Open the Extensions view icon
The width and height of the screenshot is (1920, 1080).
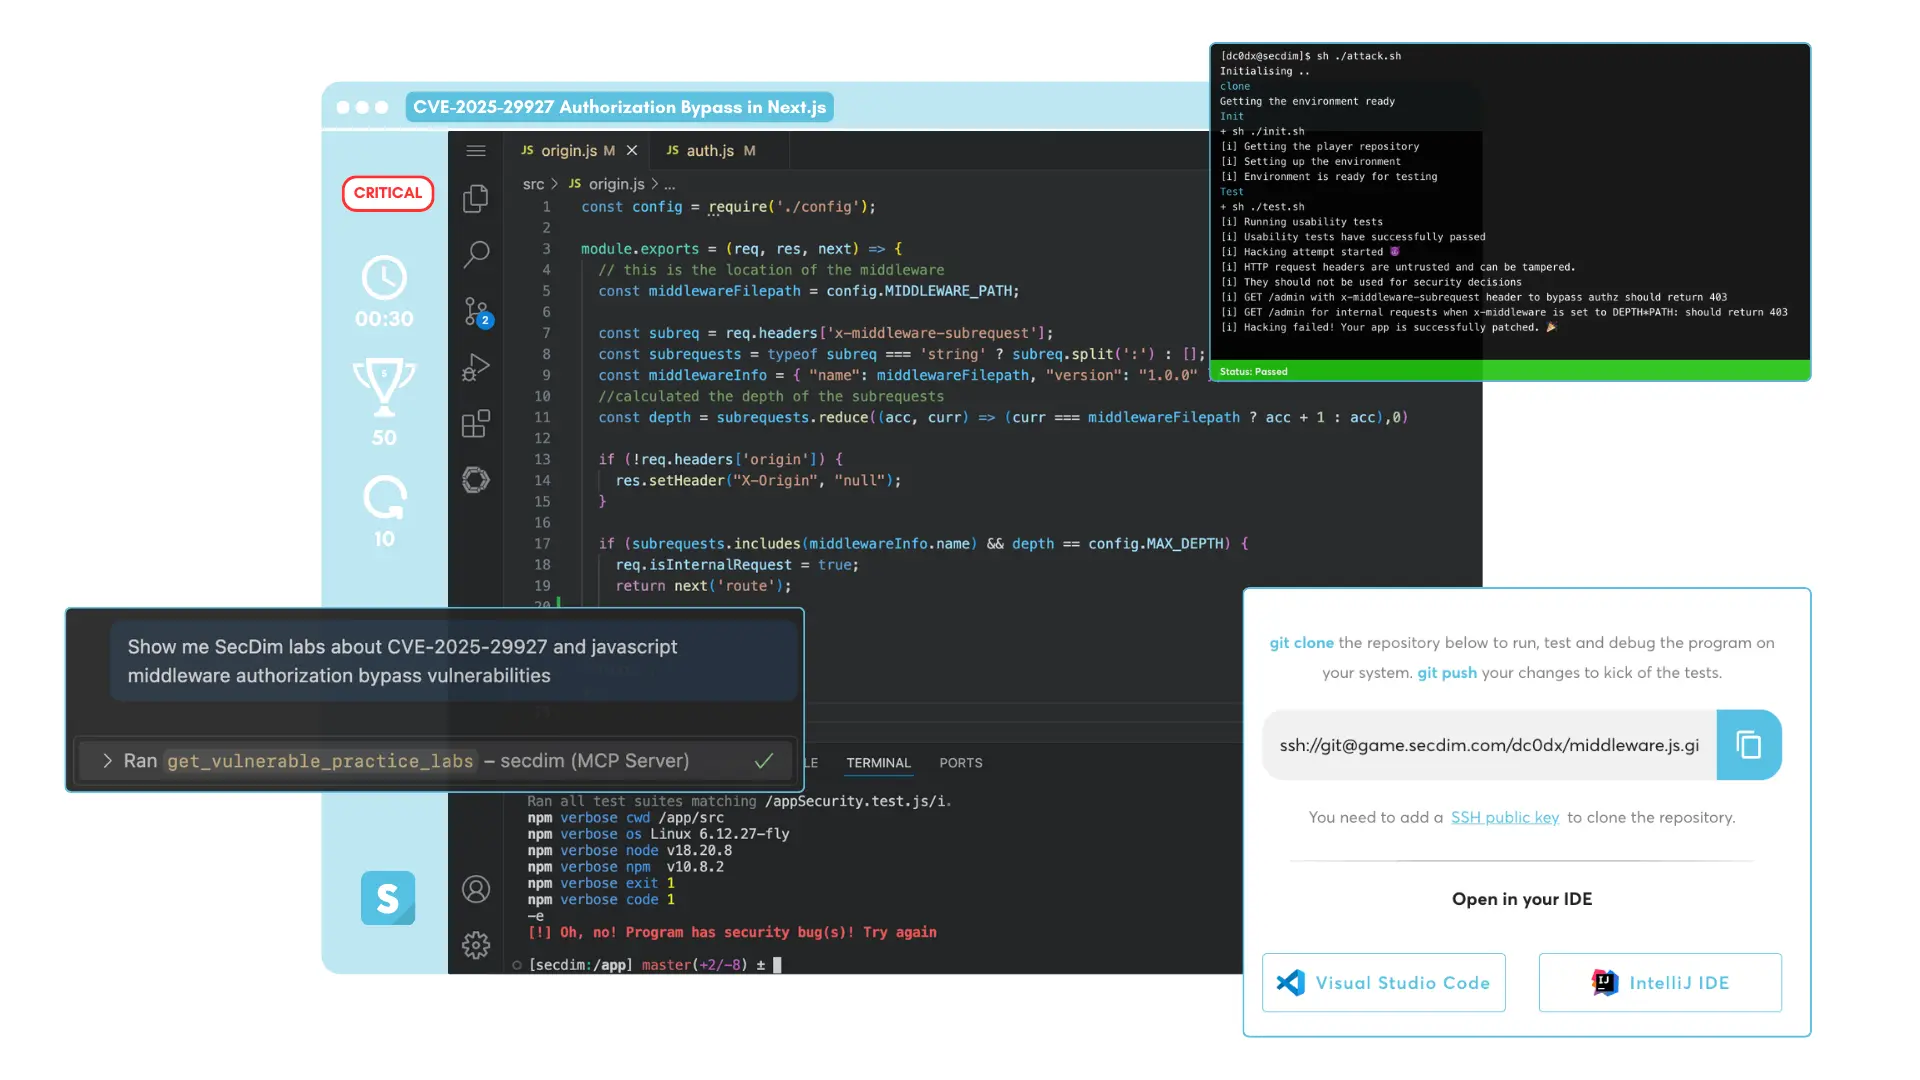coord(476,423)
